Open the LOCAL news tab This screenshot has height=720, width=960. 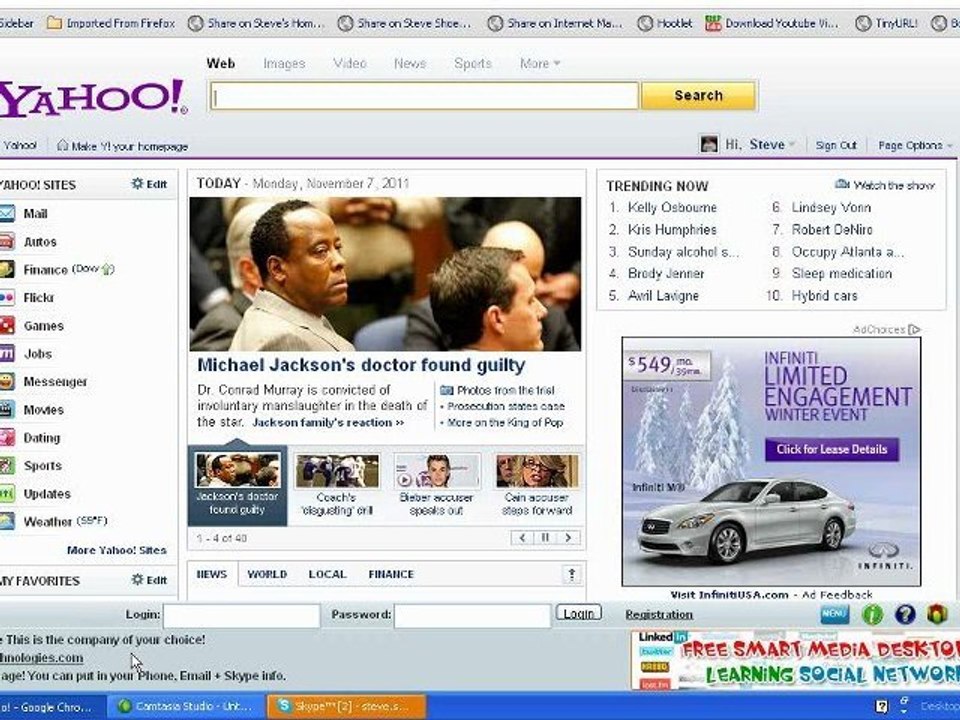[328, 574]
